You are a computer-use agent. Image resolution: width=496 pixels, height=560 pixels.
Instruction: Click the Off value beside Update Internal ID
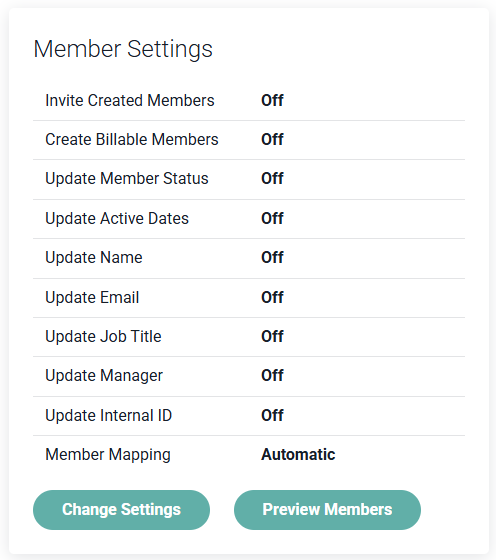pos(272,415)
